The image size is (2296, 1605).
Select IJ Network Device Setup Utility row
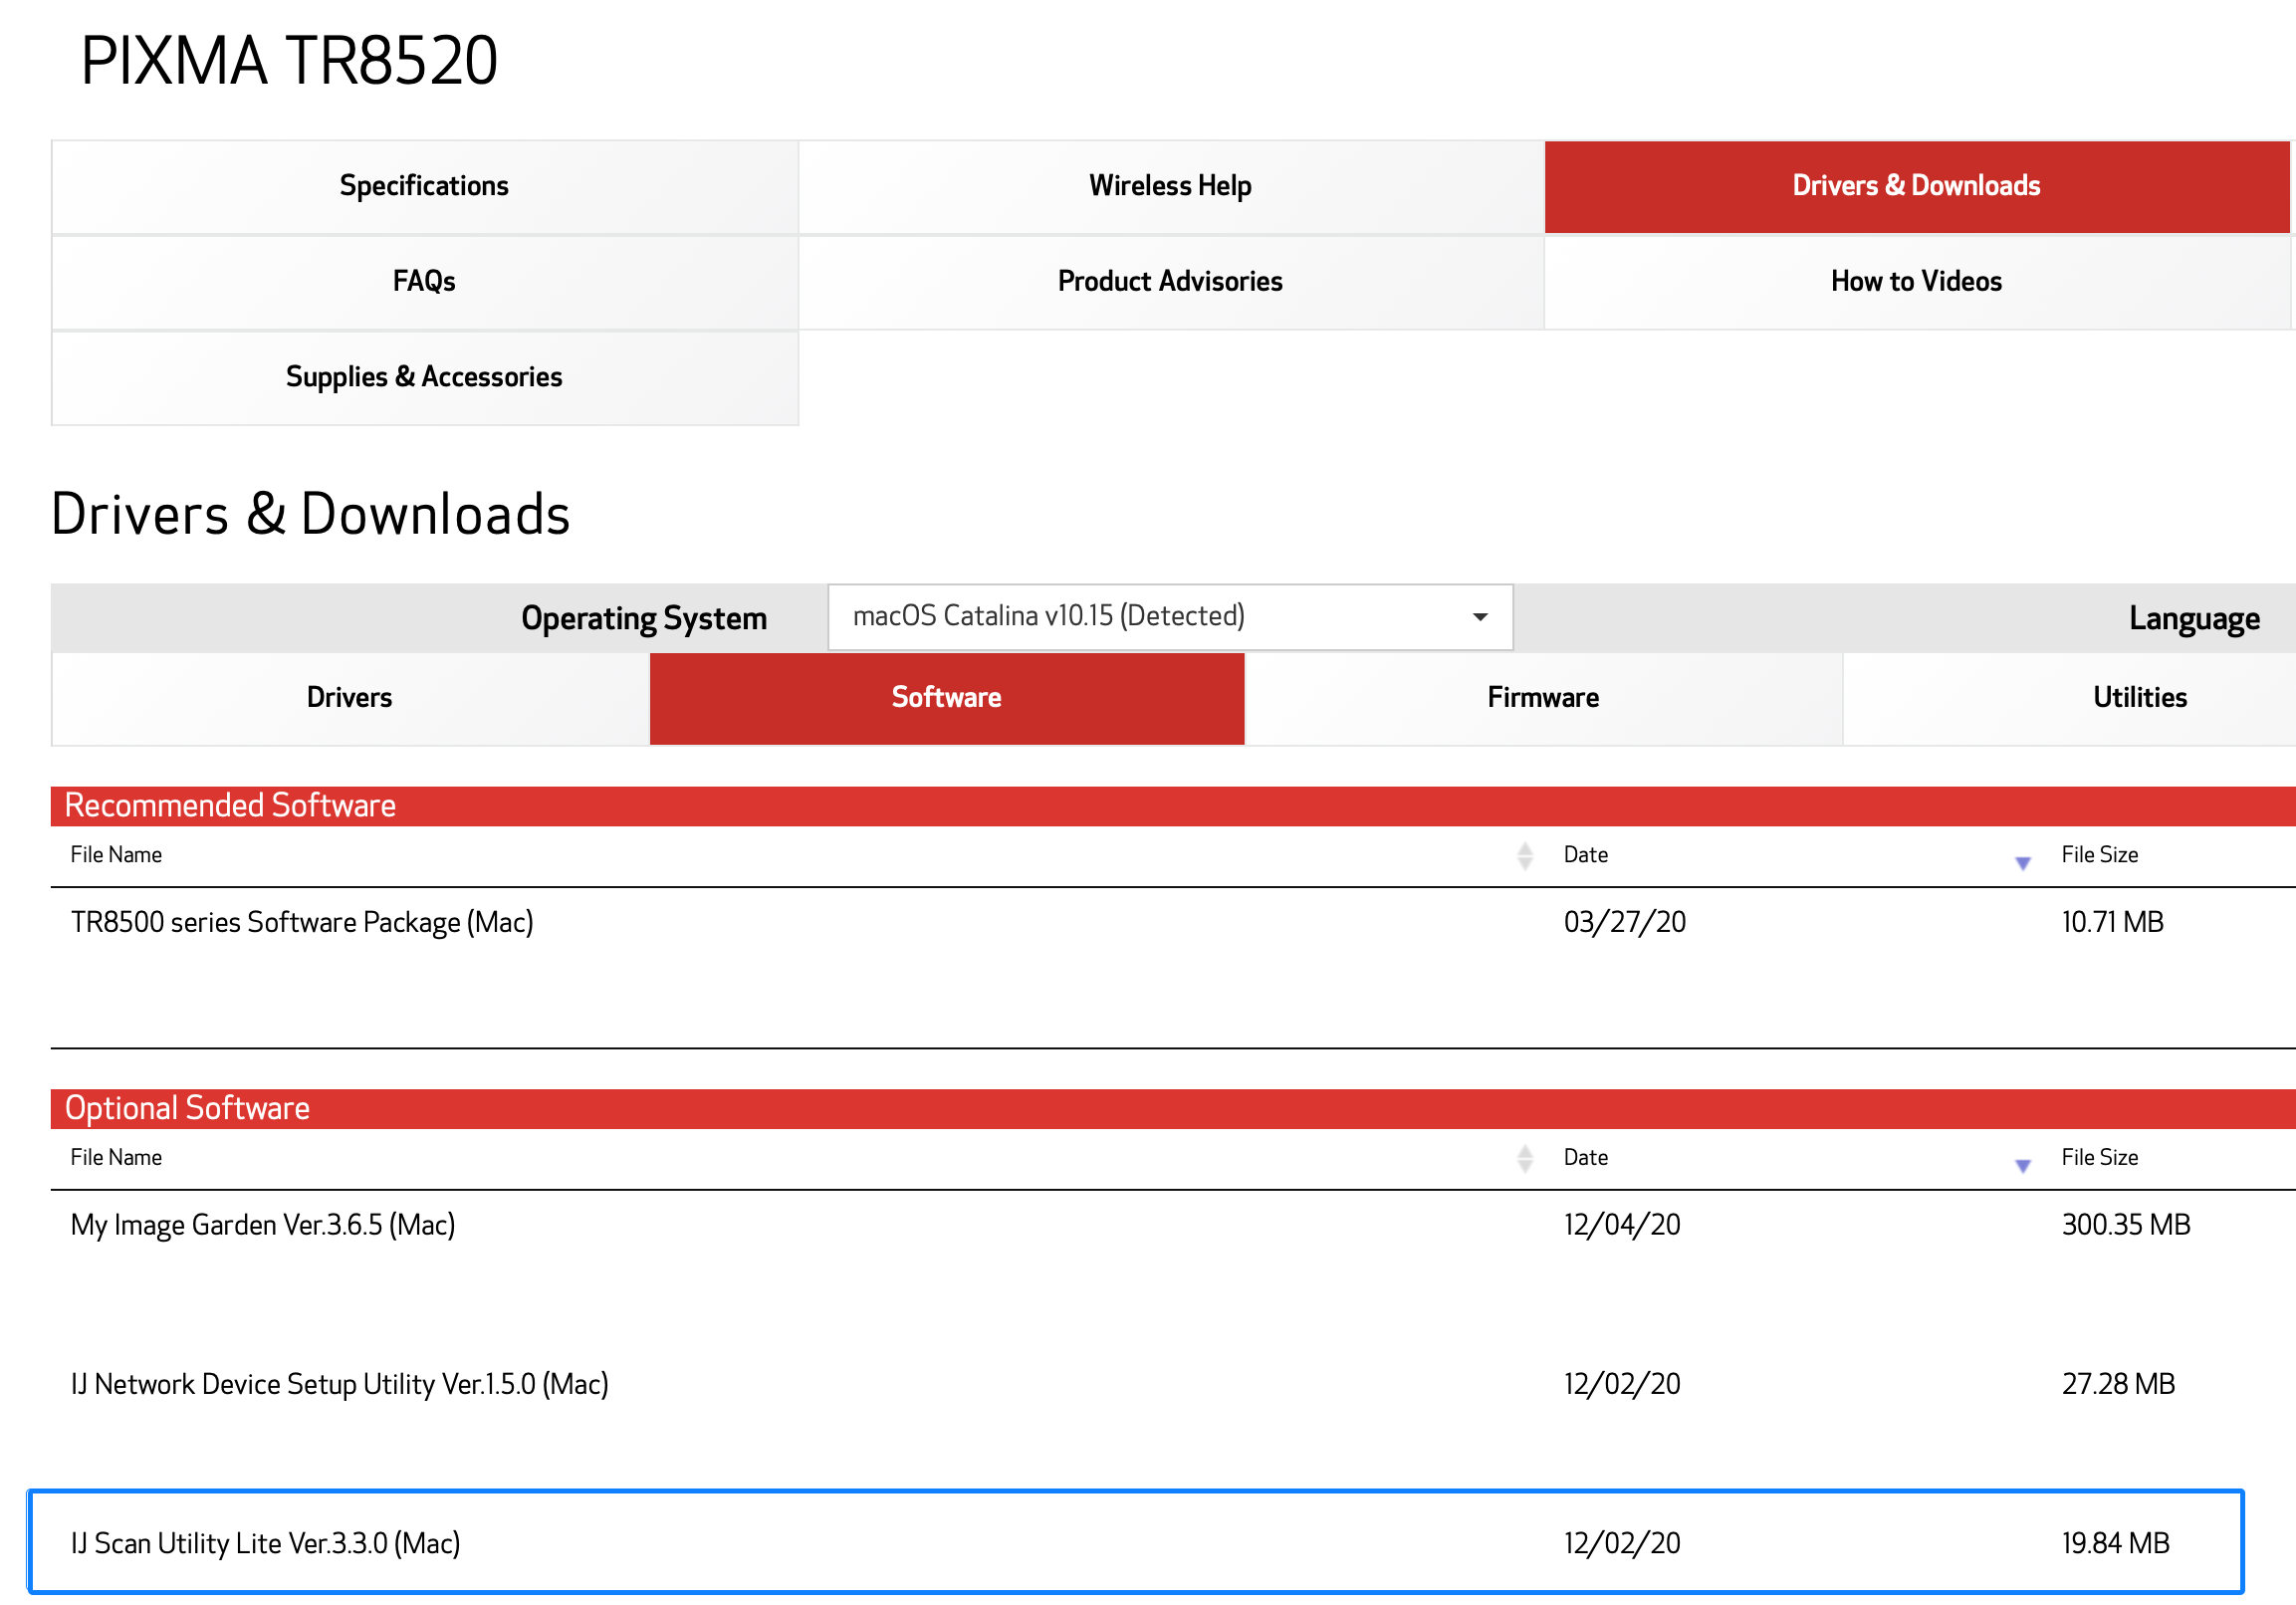(339, 1384)
